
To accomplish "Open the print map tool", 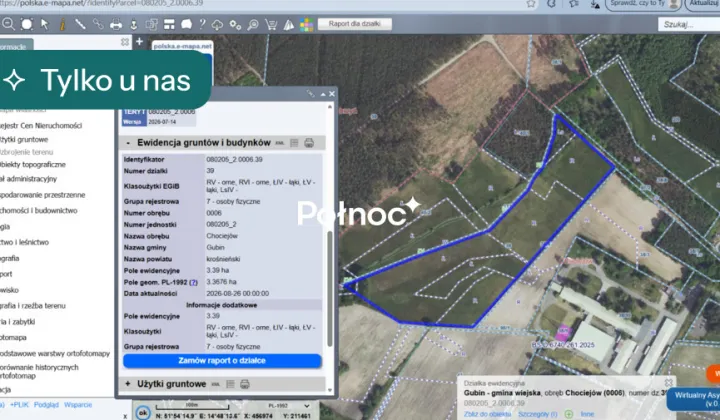I will [x=116, y=24].
